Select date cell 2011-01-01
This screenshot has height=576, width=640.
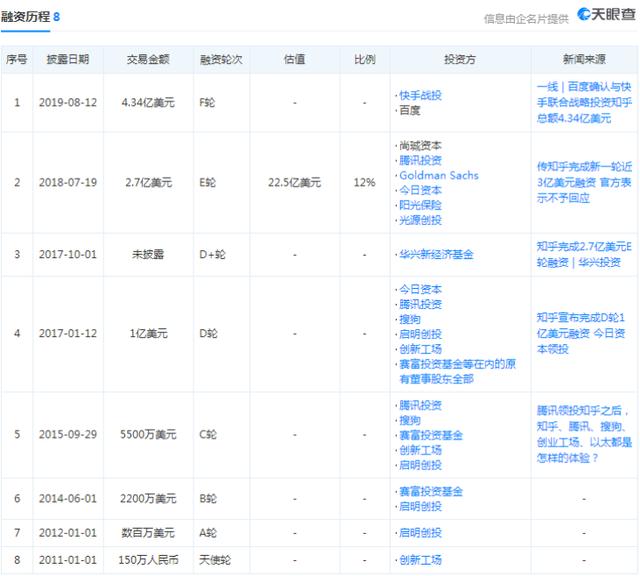[x=68, y=560]
